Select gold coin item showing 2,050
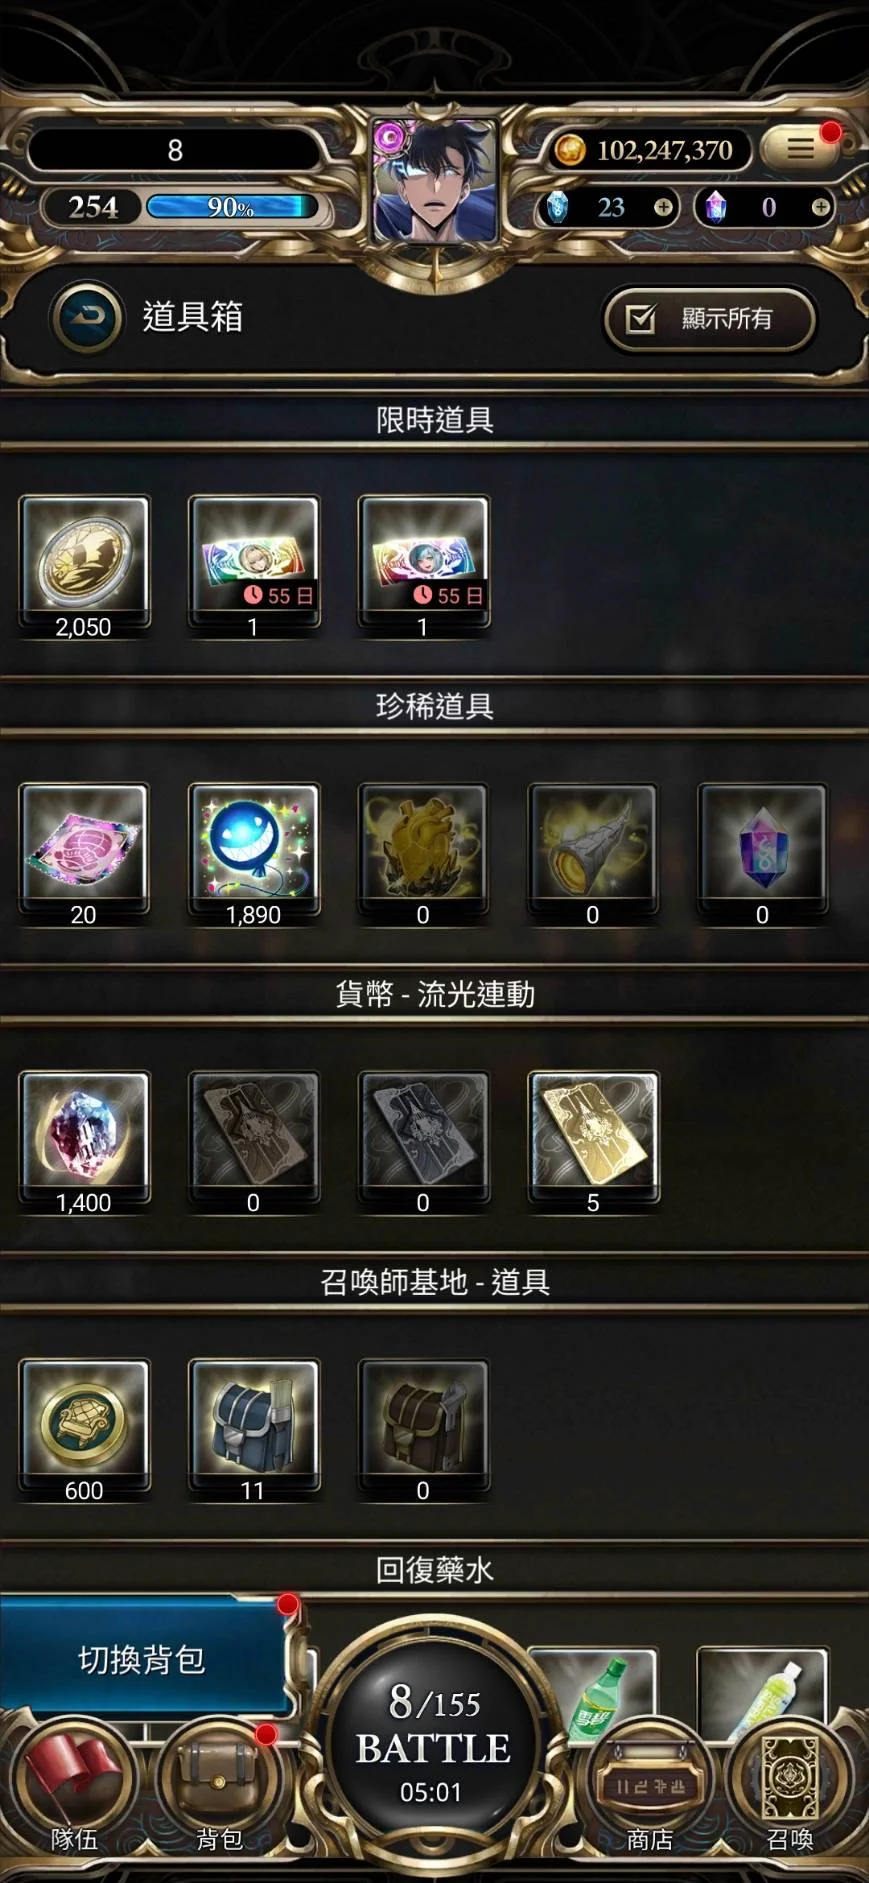Image resolution: width=869 pixels, height=1883 pixels. pyautogui.click(x=84, y=567)
